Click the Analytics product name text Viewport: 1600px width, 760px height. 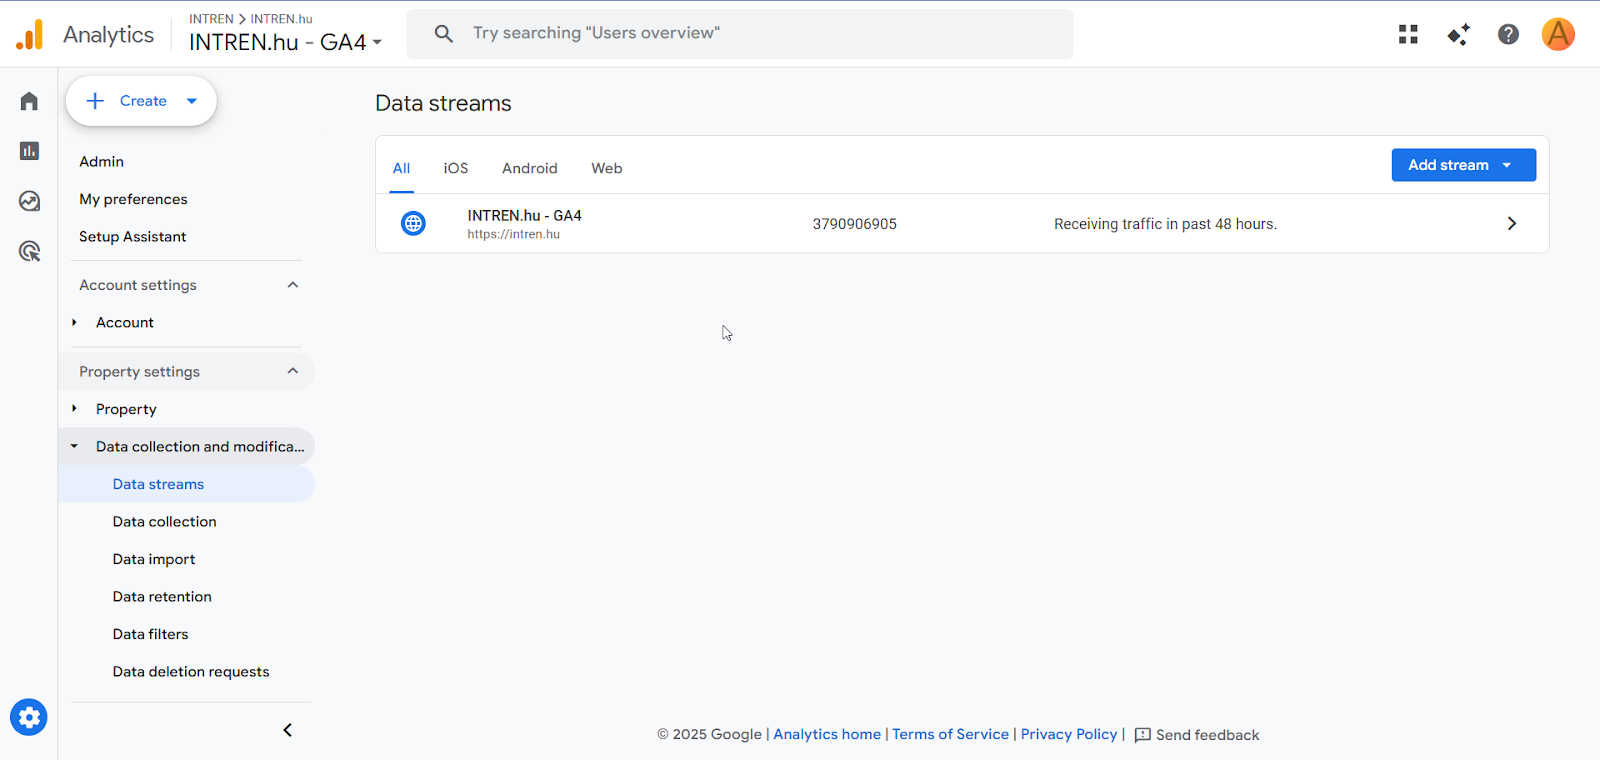[x=108, y=34]
